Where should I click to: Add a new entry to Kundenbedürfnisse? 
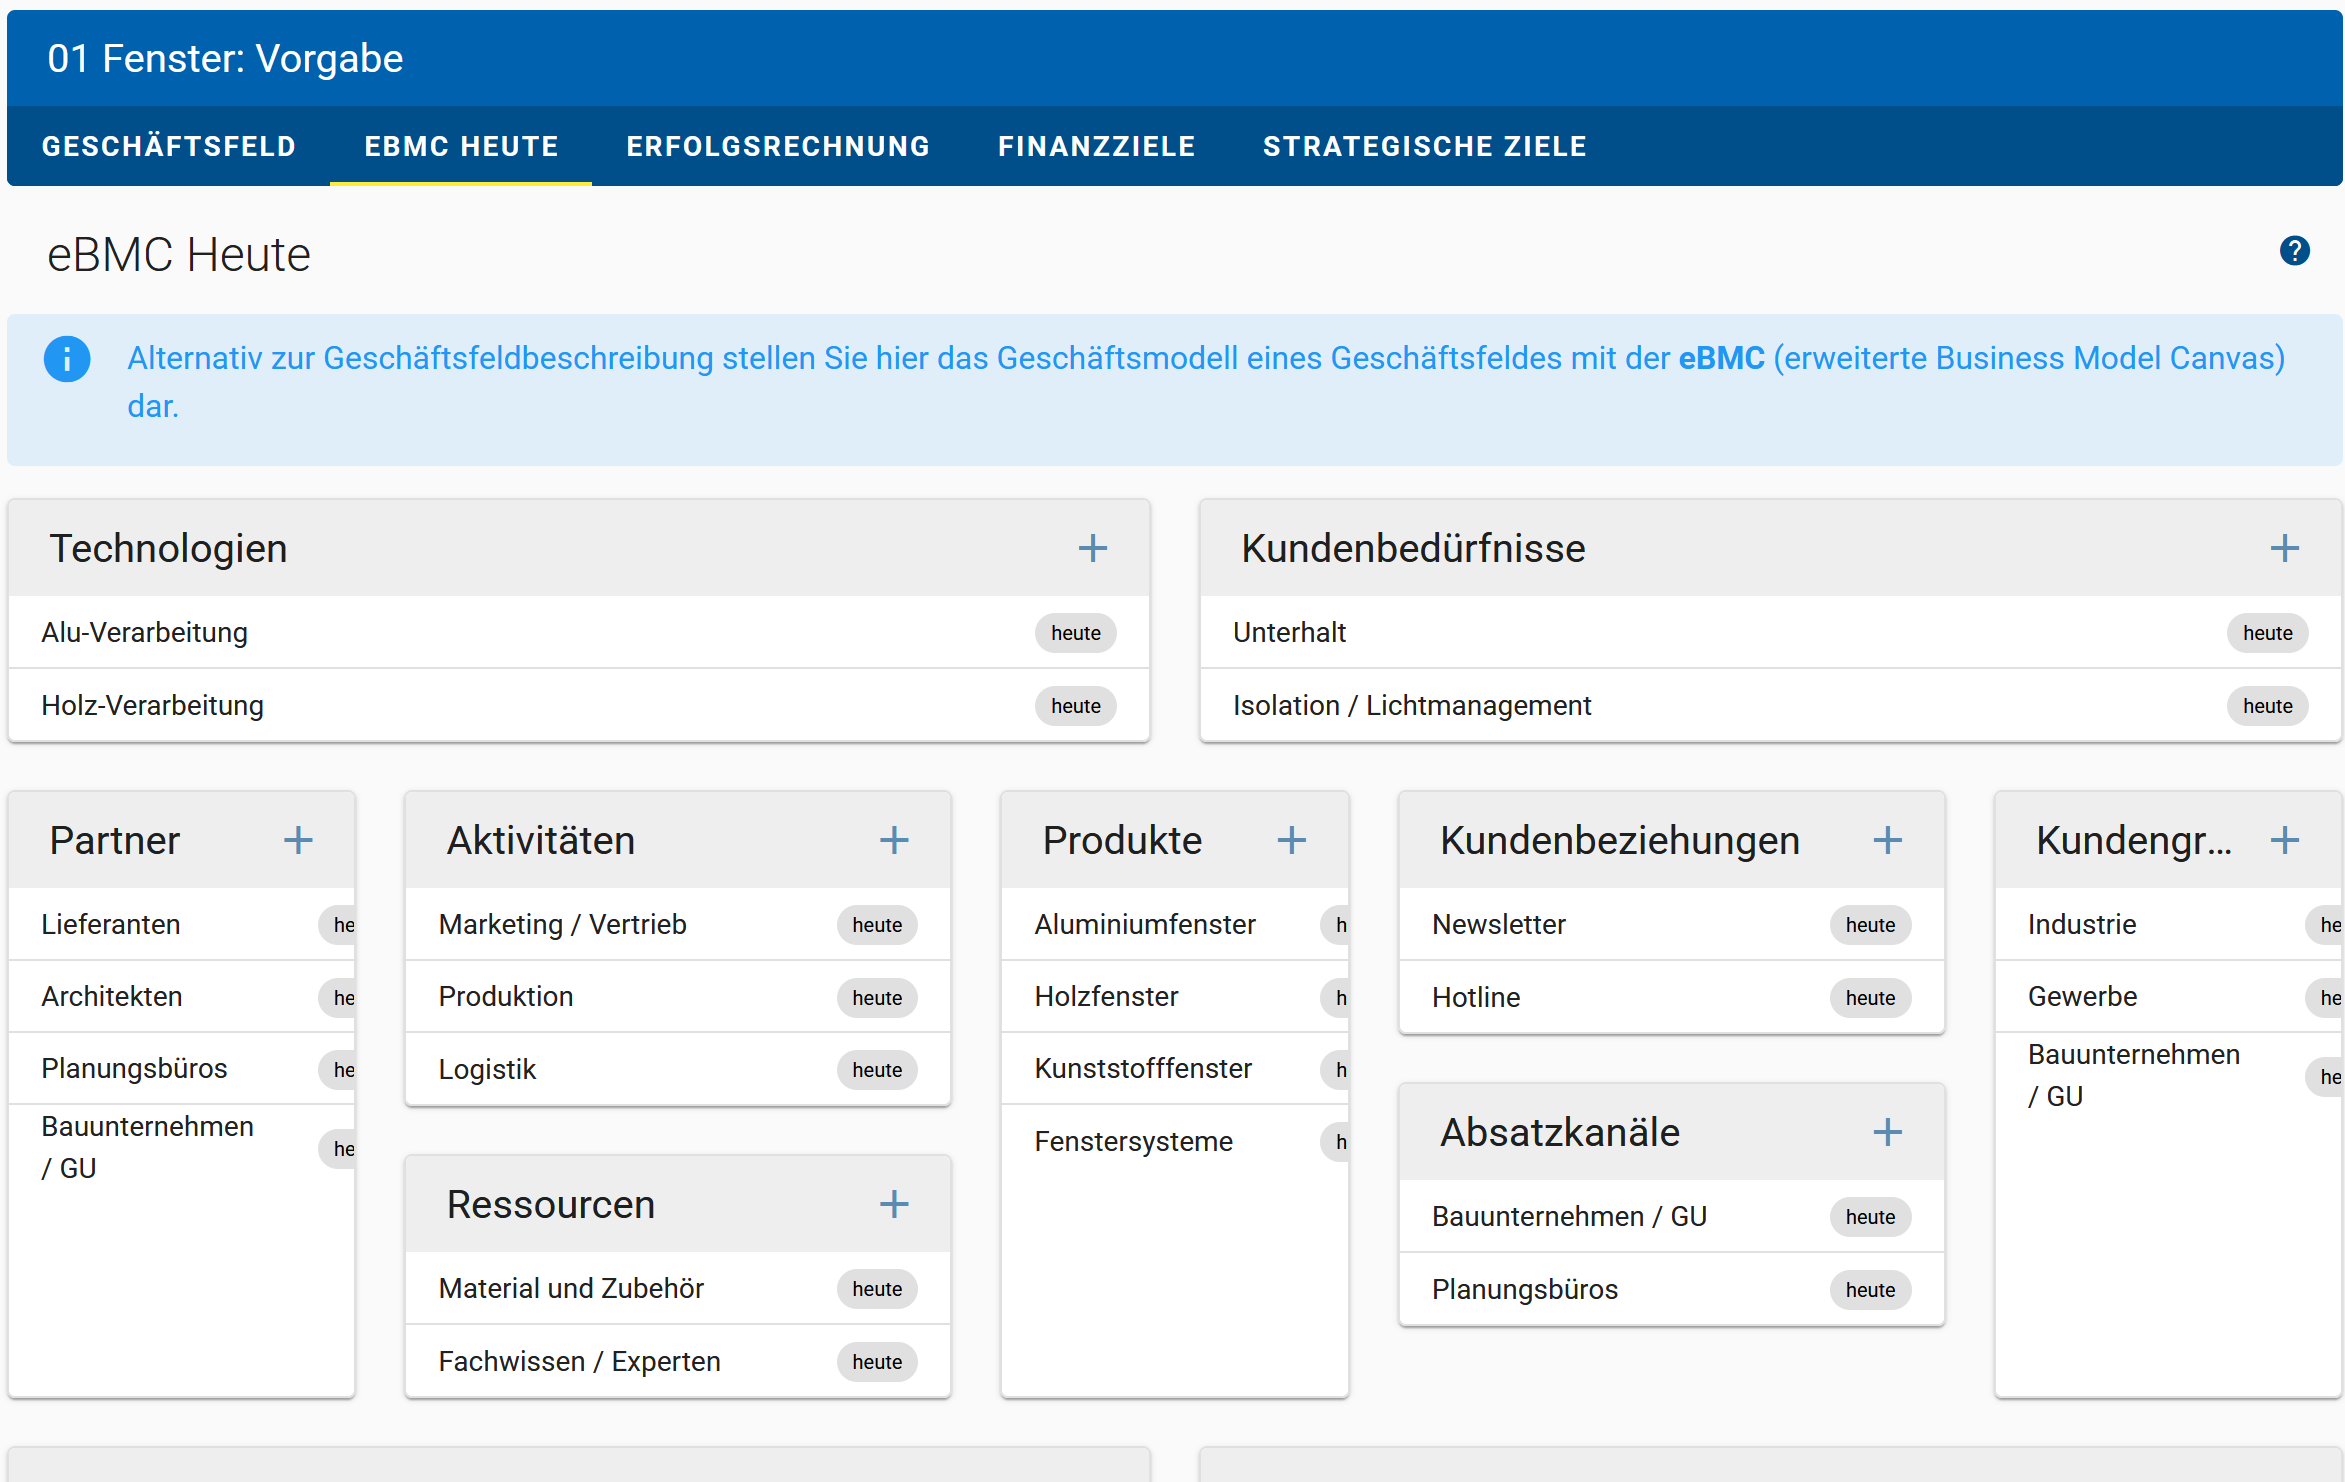tap(2285, 548)
